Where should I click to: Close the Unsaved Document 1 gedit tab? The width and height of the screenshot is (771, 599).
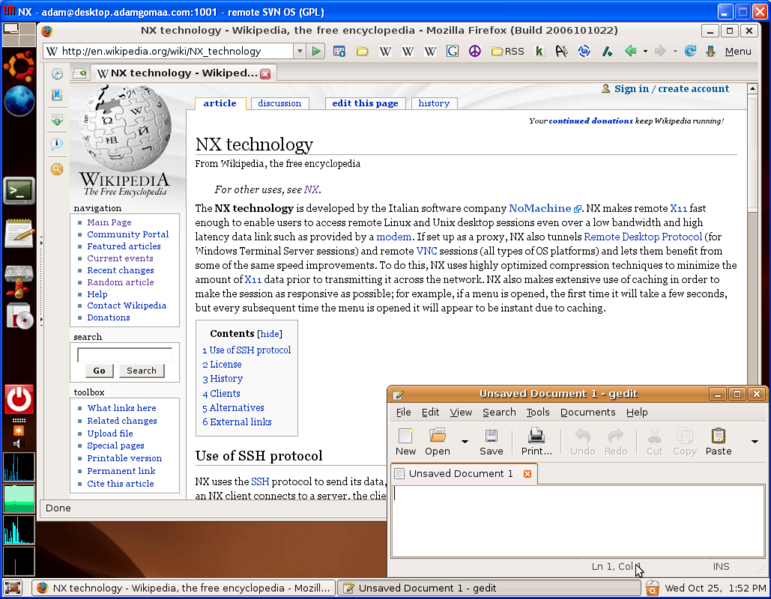(527, 474)
